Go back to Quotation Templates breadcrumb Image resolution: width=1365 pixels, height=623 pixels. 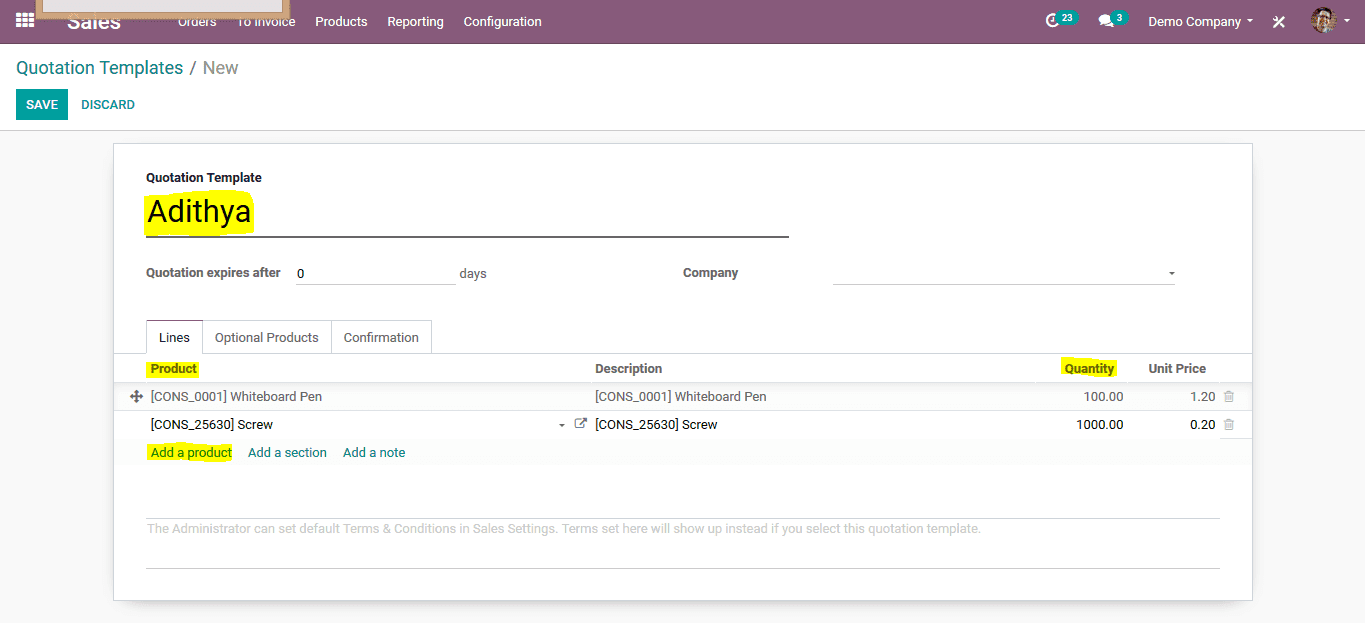99,68
